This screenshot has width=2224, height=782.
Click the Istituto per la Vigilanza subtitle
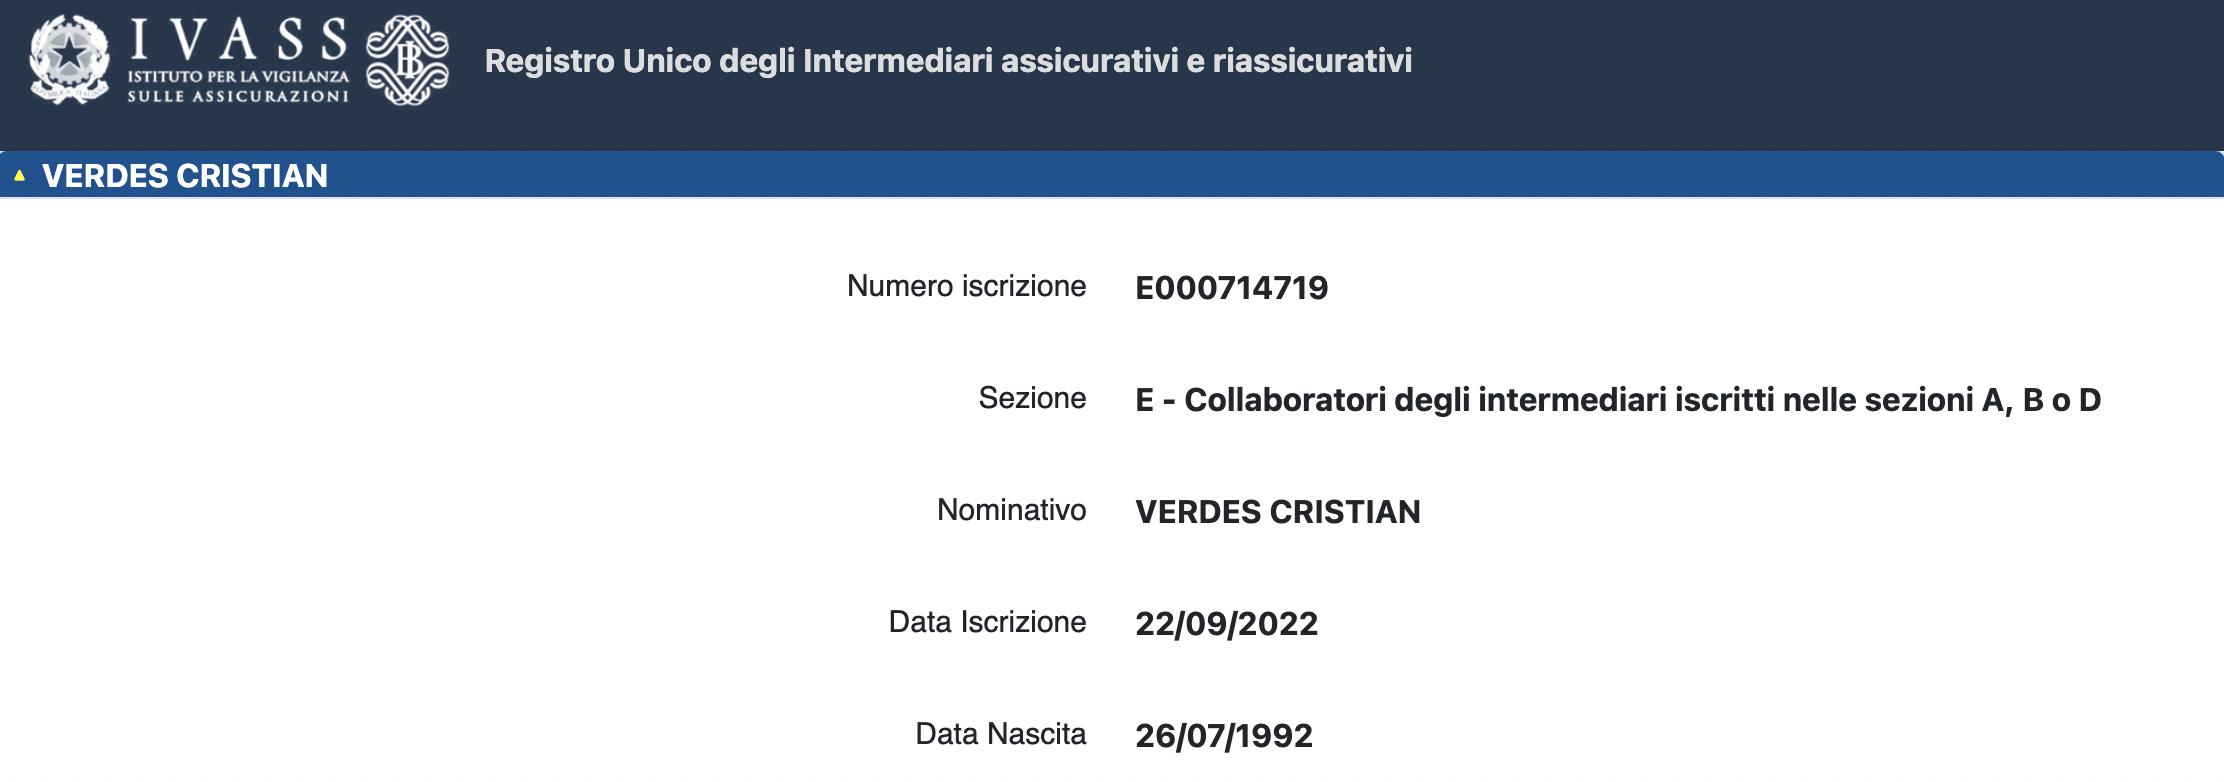pos(238,76)
